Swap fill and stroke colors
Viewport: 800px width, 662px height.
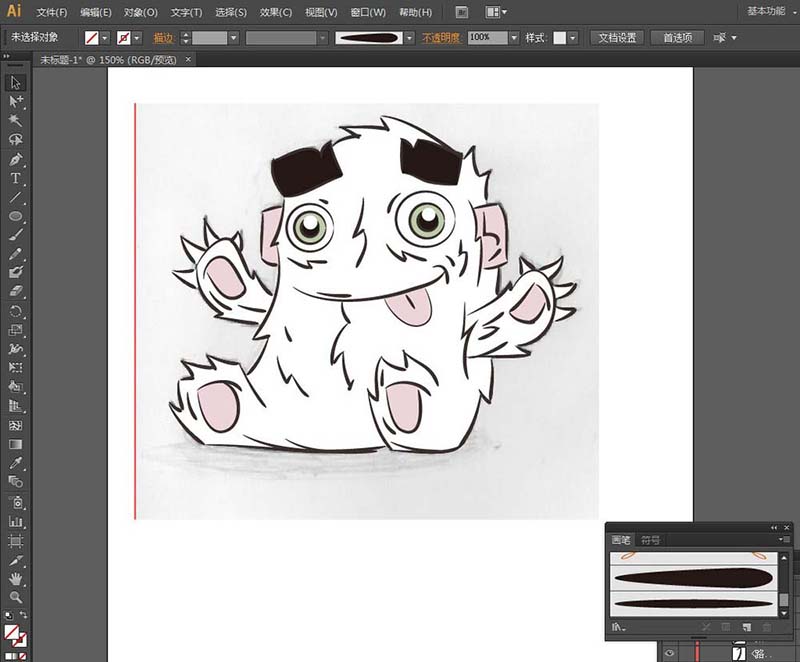pos(23,615)
